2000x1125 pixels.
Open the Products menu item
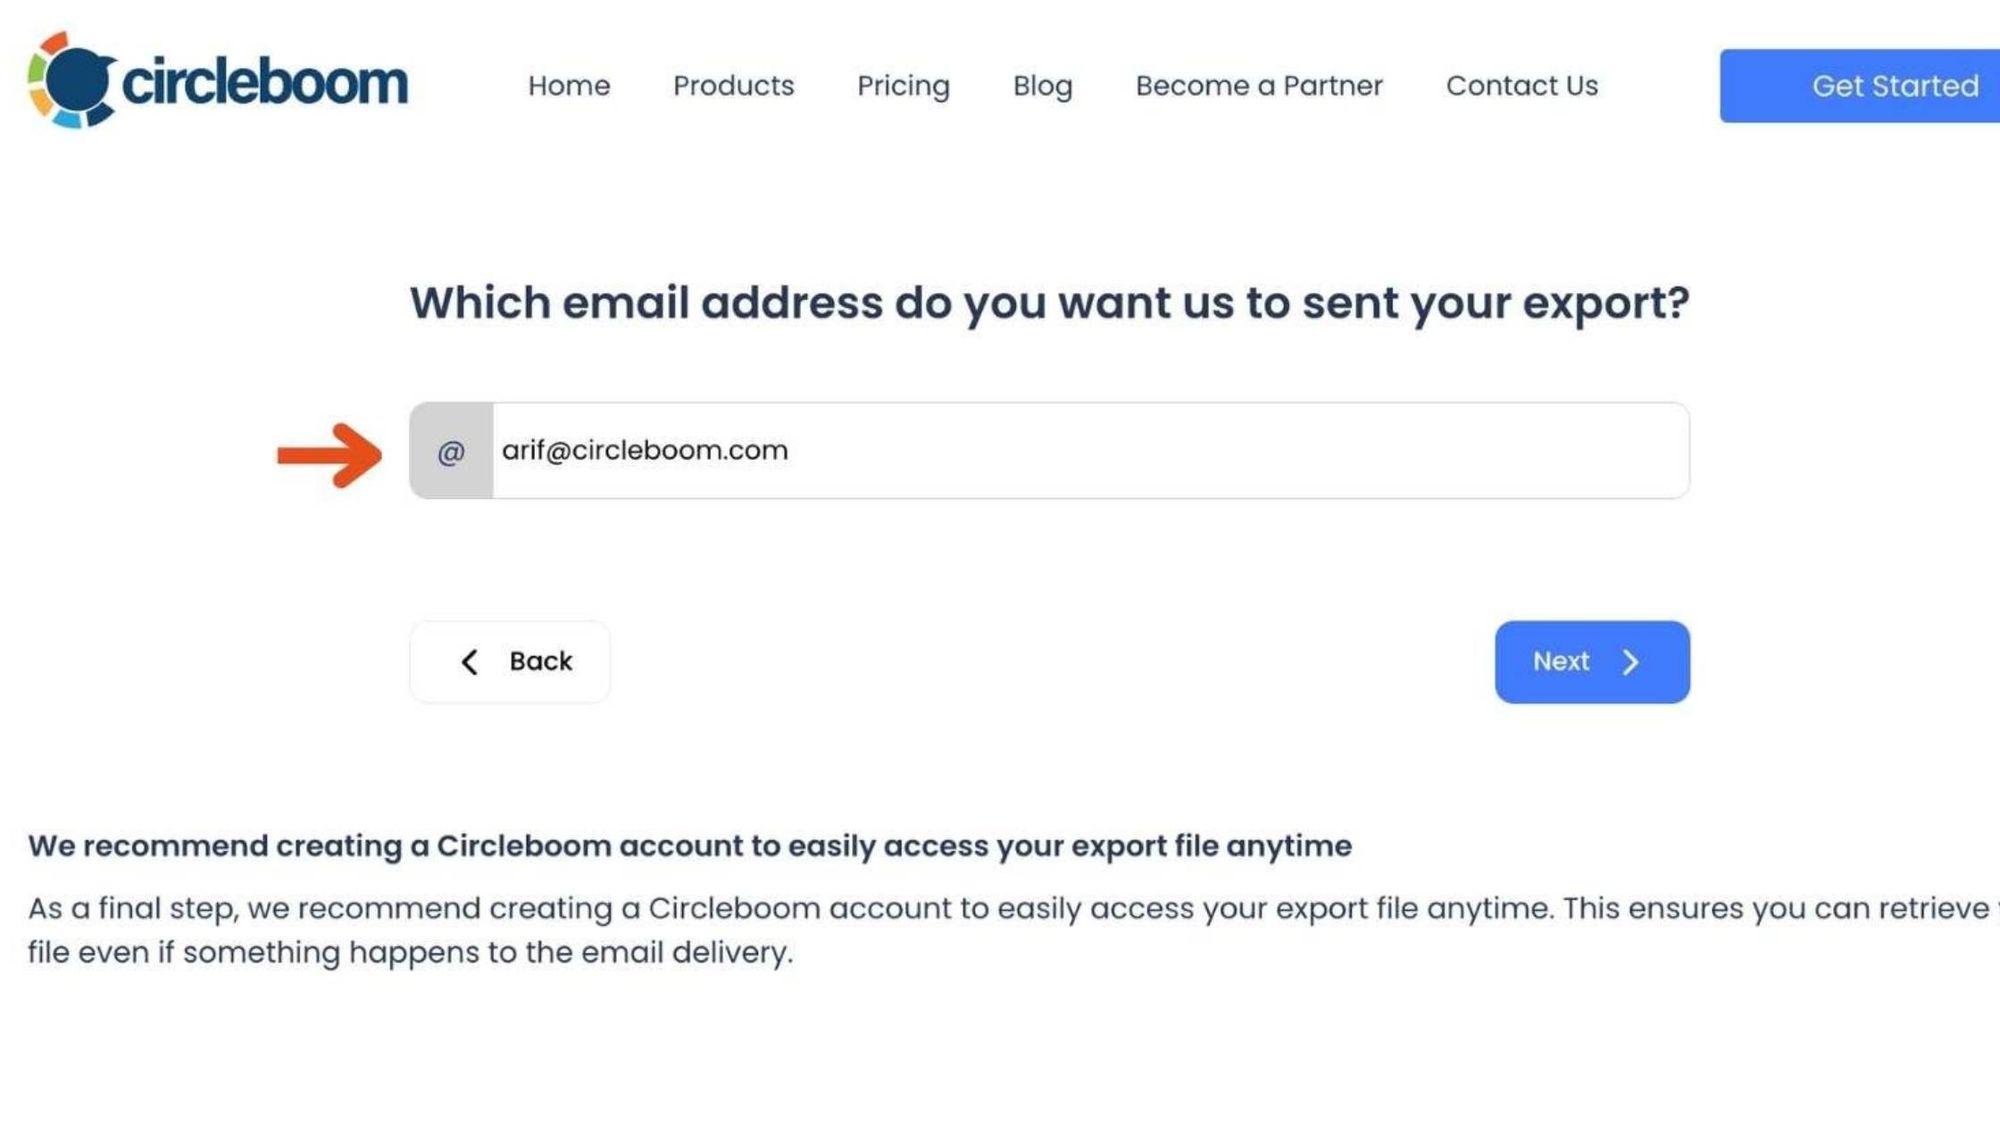click(734, 85)
